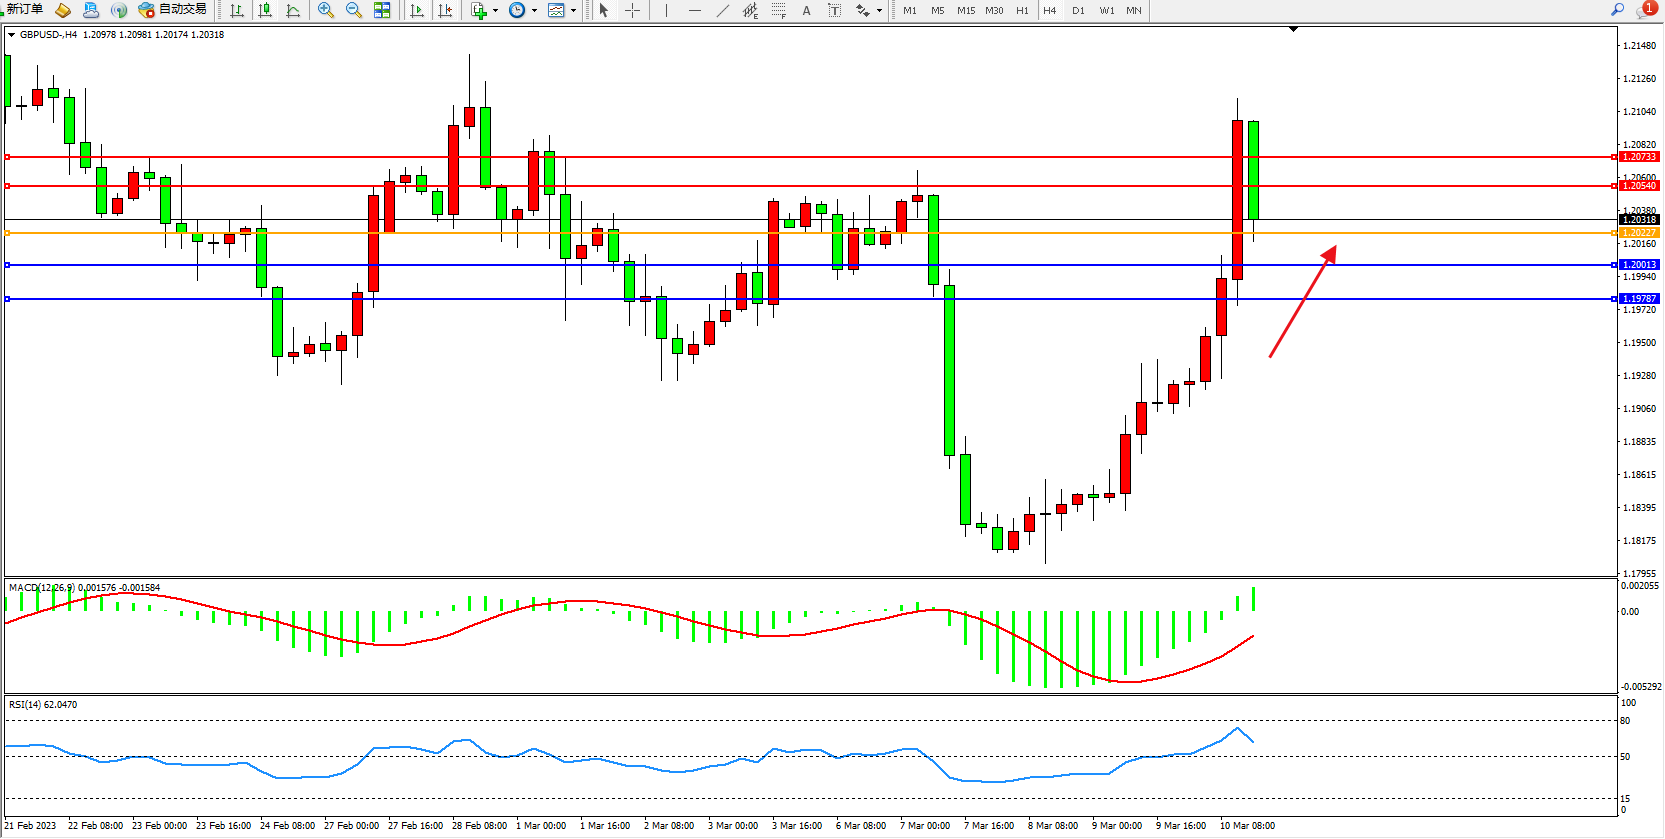This screenshot has height=839, width=1665.
Task: Toggle chart auto scroll button
Action: 417,10
